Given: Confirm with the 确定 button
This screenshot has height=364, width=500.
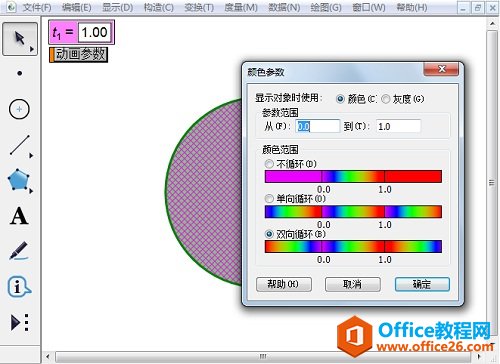Looking at the screenshot, I should coord(422,284).
